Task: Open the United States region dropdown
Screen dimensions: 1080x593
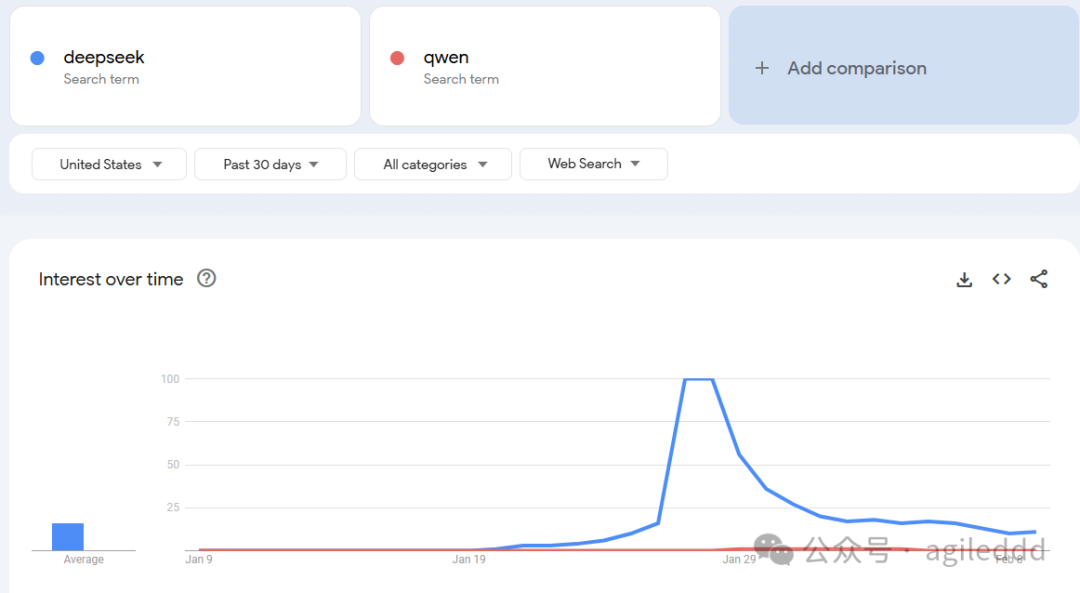Action: pyautogui.click(x=109, y=164)
